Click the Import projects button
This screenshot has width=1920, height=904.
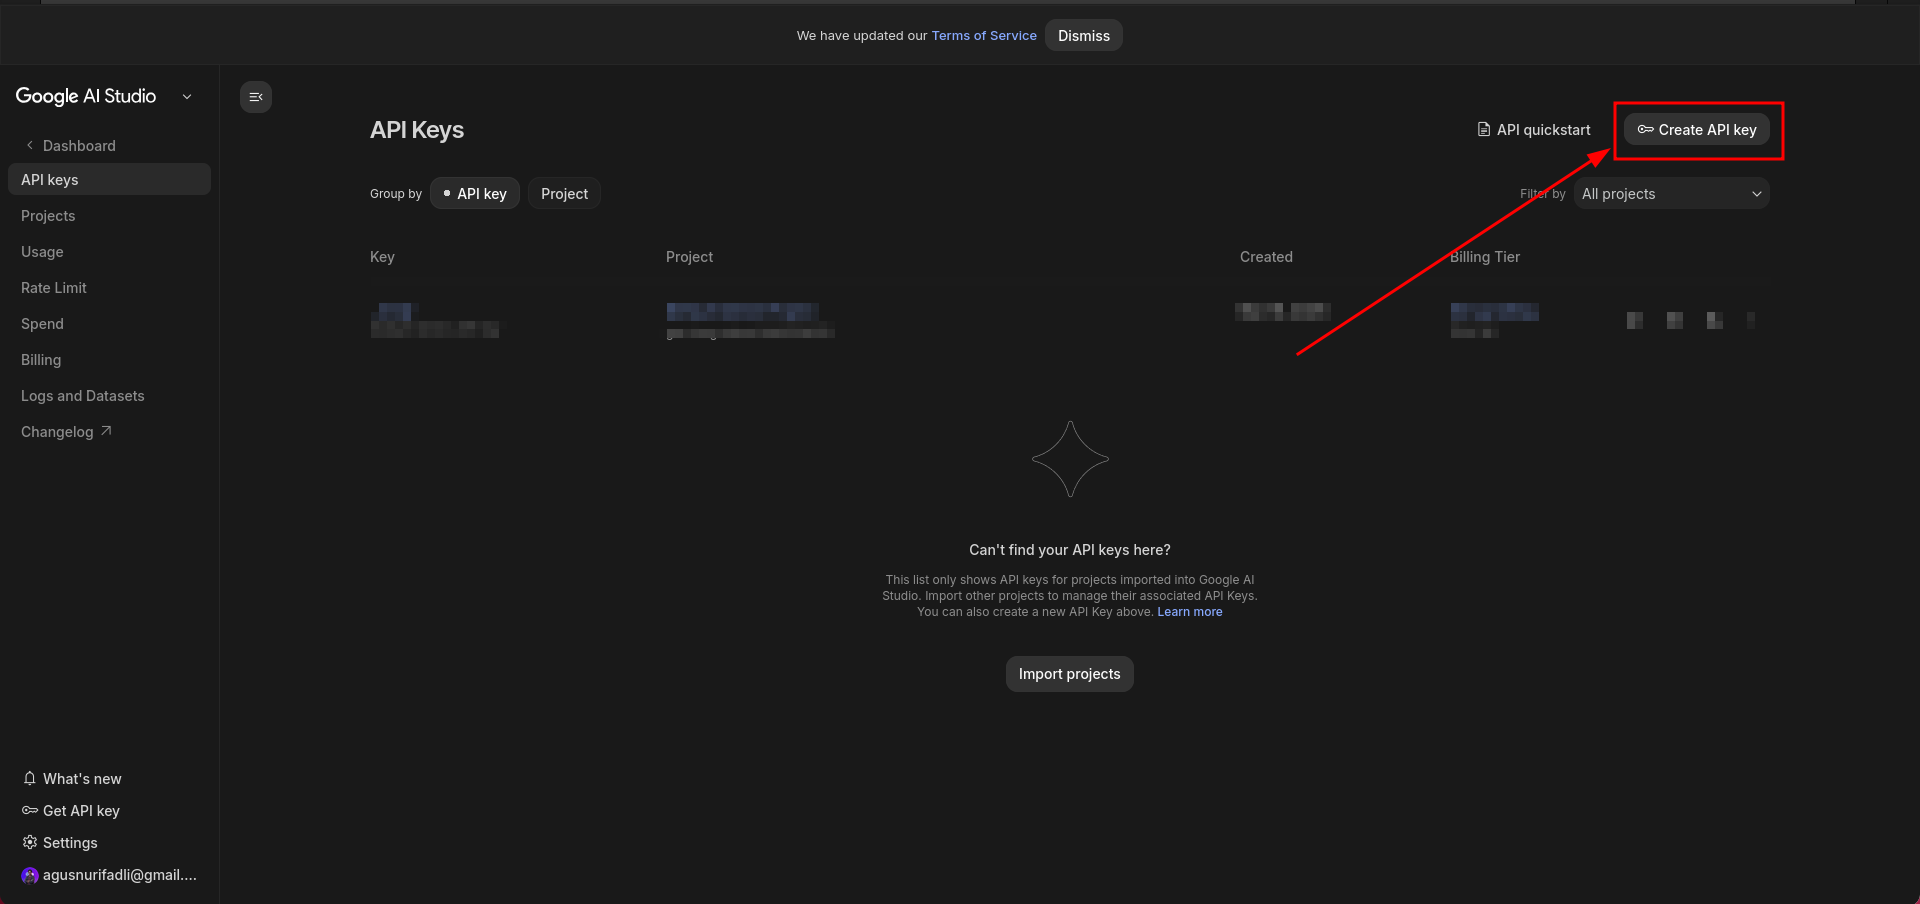1069,674
